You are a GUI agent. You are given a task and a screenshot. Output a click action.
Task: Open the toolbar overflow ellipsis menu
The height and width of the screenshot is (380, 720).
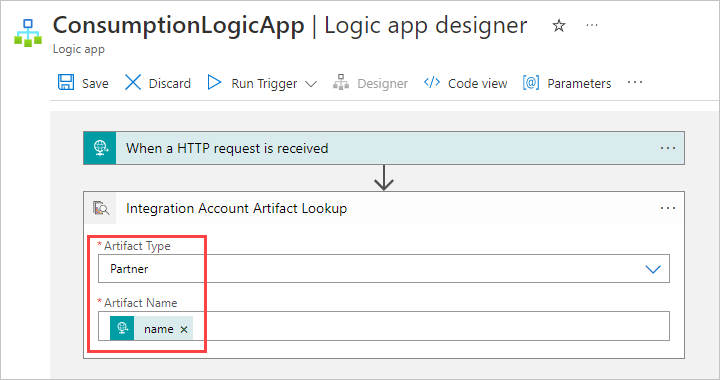pos(635,83)
